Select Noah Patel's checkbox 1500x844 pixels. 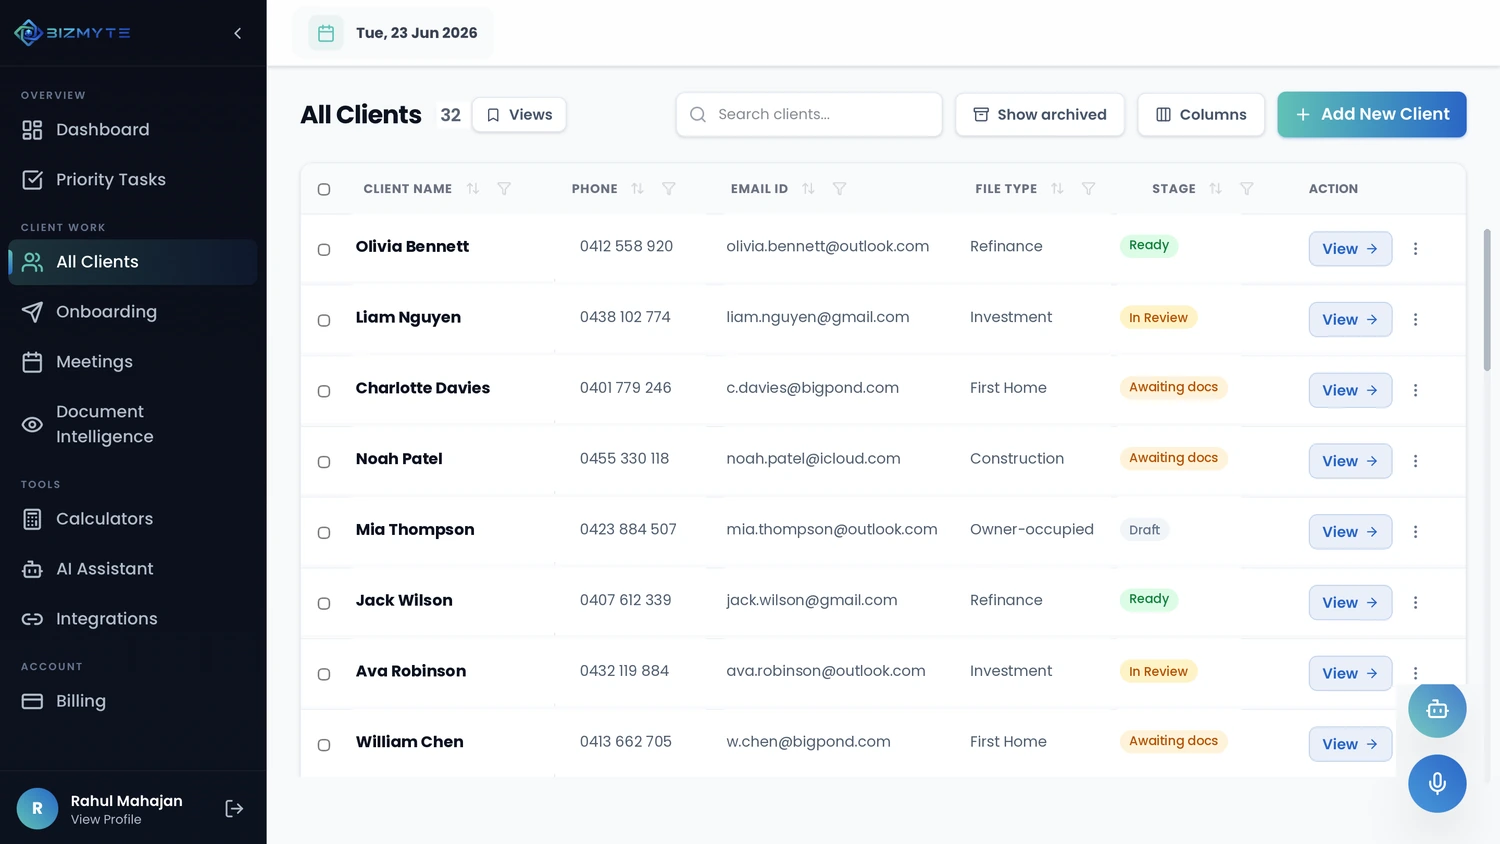324,462
